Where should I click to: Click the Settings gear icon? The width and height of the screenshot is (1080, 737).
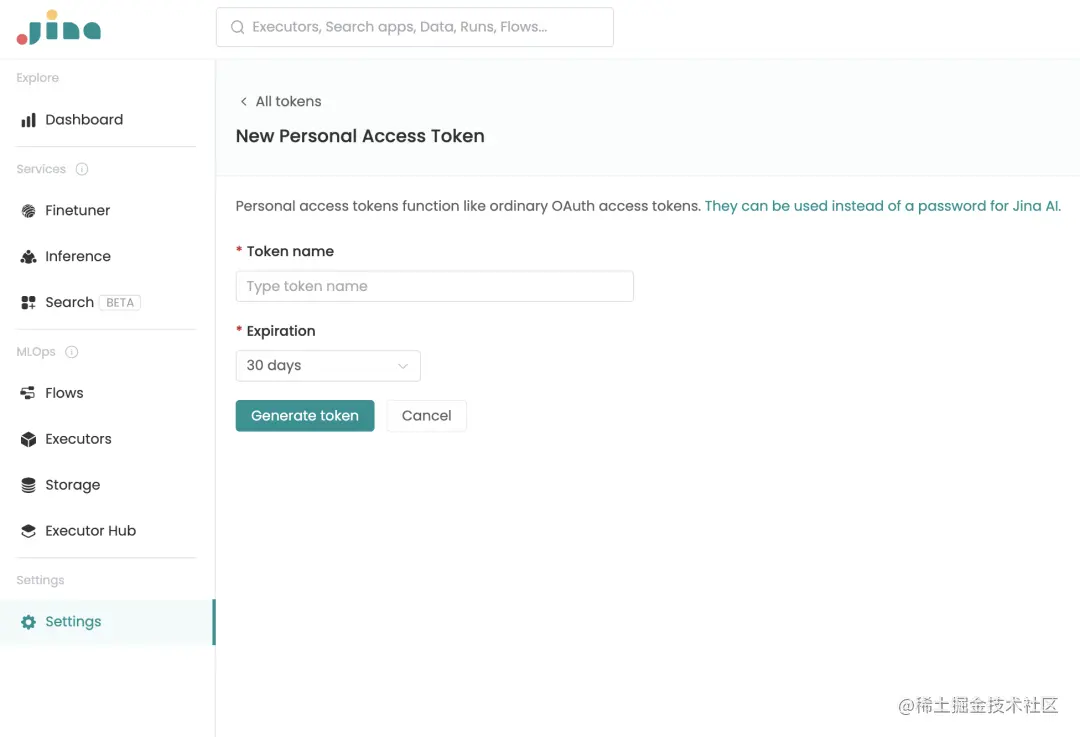(x=28, y=622)
